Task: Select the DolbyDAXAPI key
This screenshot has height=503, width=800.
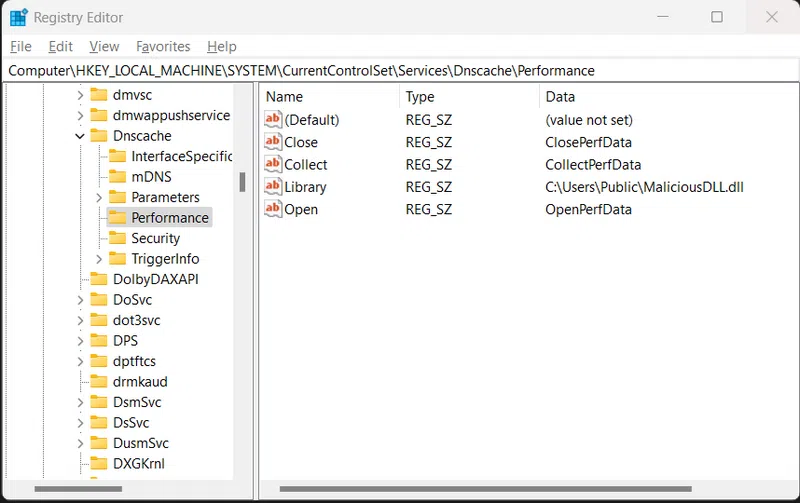Action: [x=155, y=279]
